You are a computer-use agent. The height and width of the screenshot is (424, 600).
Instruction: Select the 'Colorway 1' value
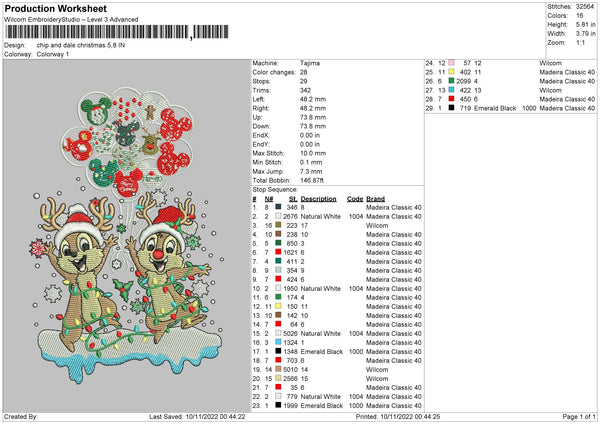point(53,54)
